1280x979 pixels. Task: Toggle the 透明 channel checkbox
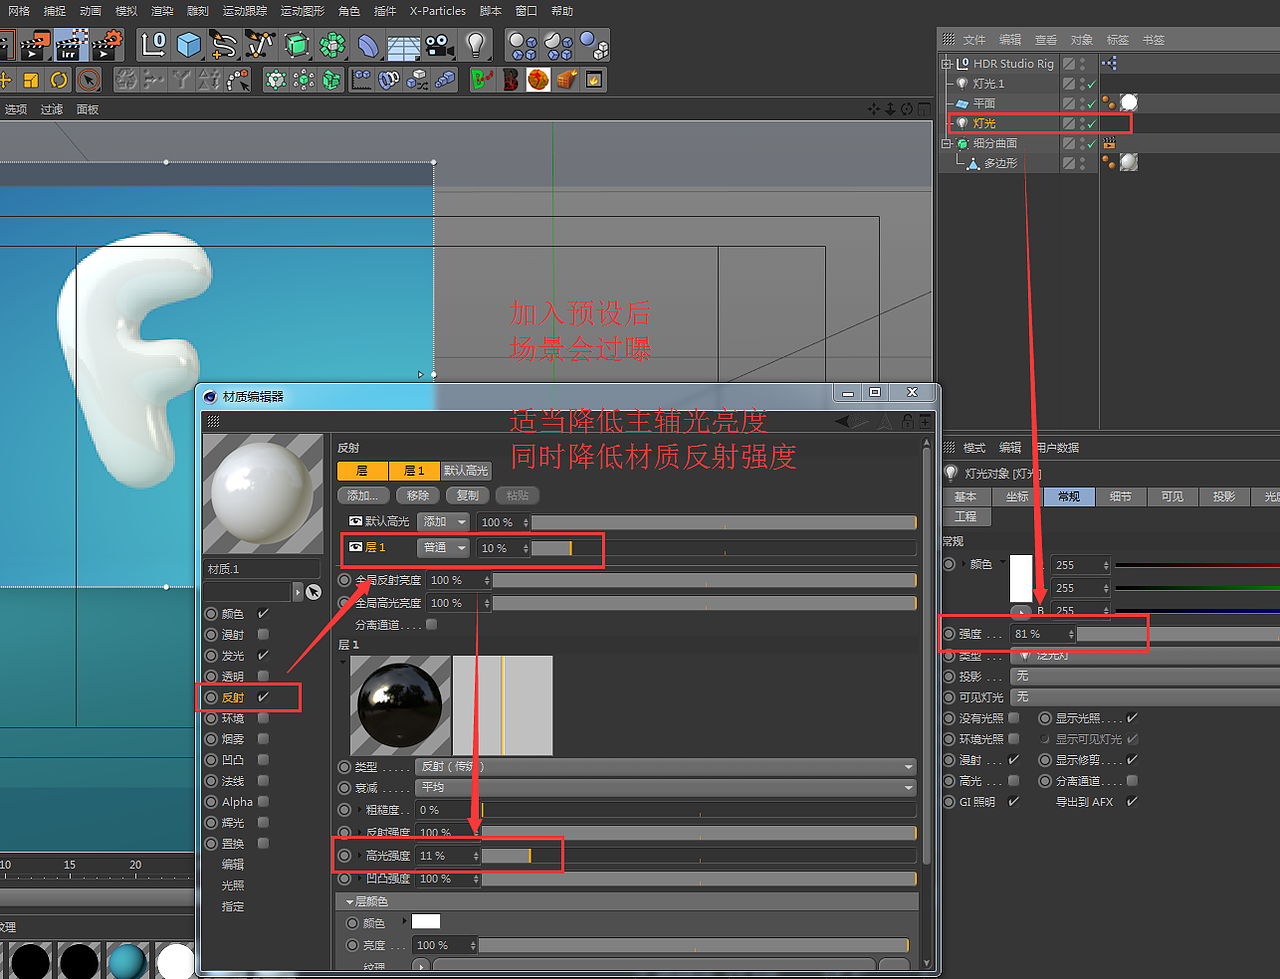pos(263,676)
